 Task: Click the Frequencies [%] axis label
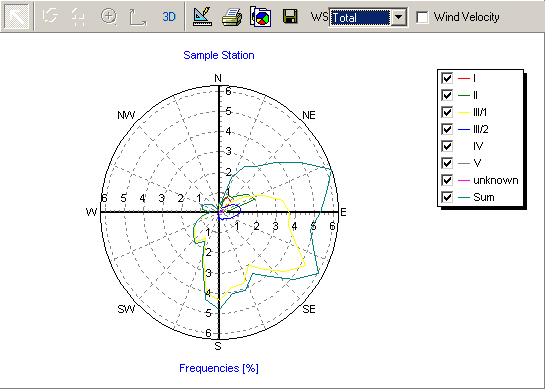(x=219, y=368)
